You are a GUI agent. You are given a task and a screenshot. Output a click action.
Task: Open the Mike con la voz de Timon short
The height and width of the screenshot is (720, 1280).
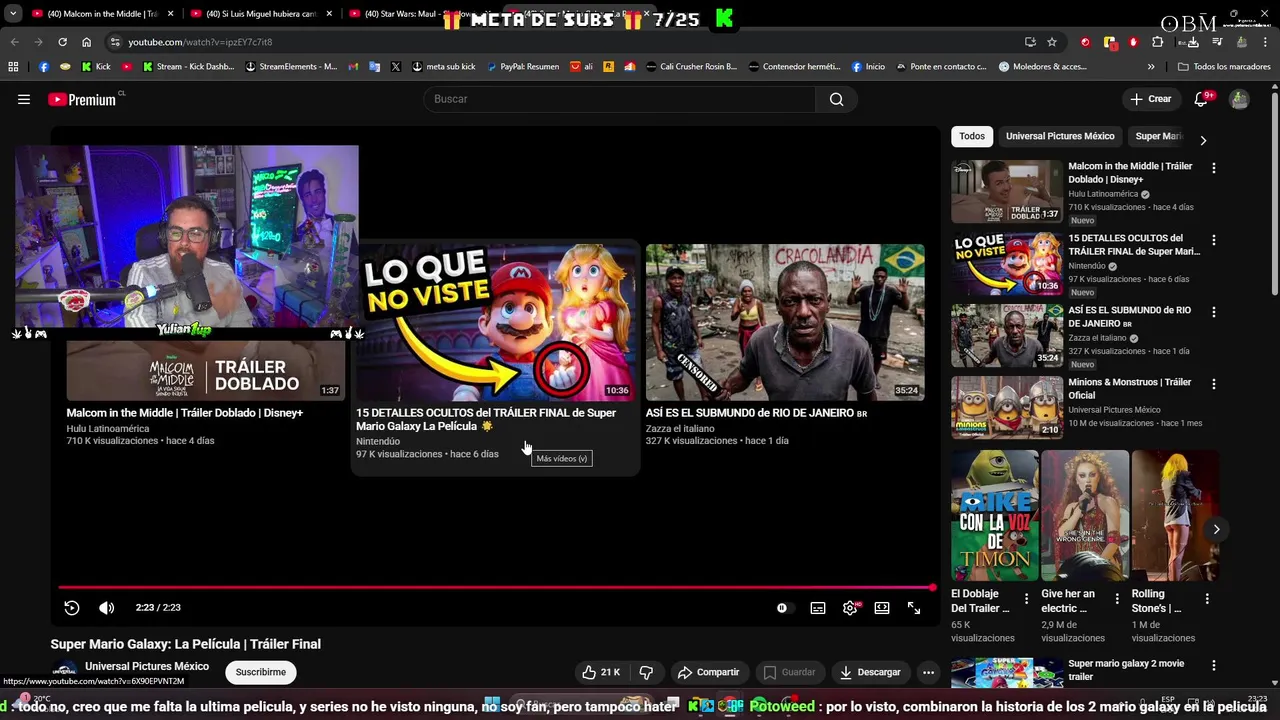click(995, 515)
